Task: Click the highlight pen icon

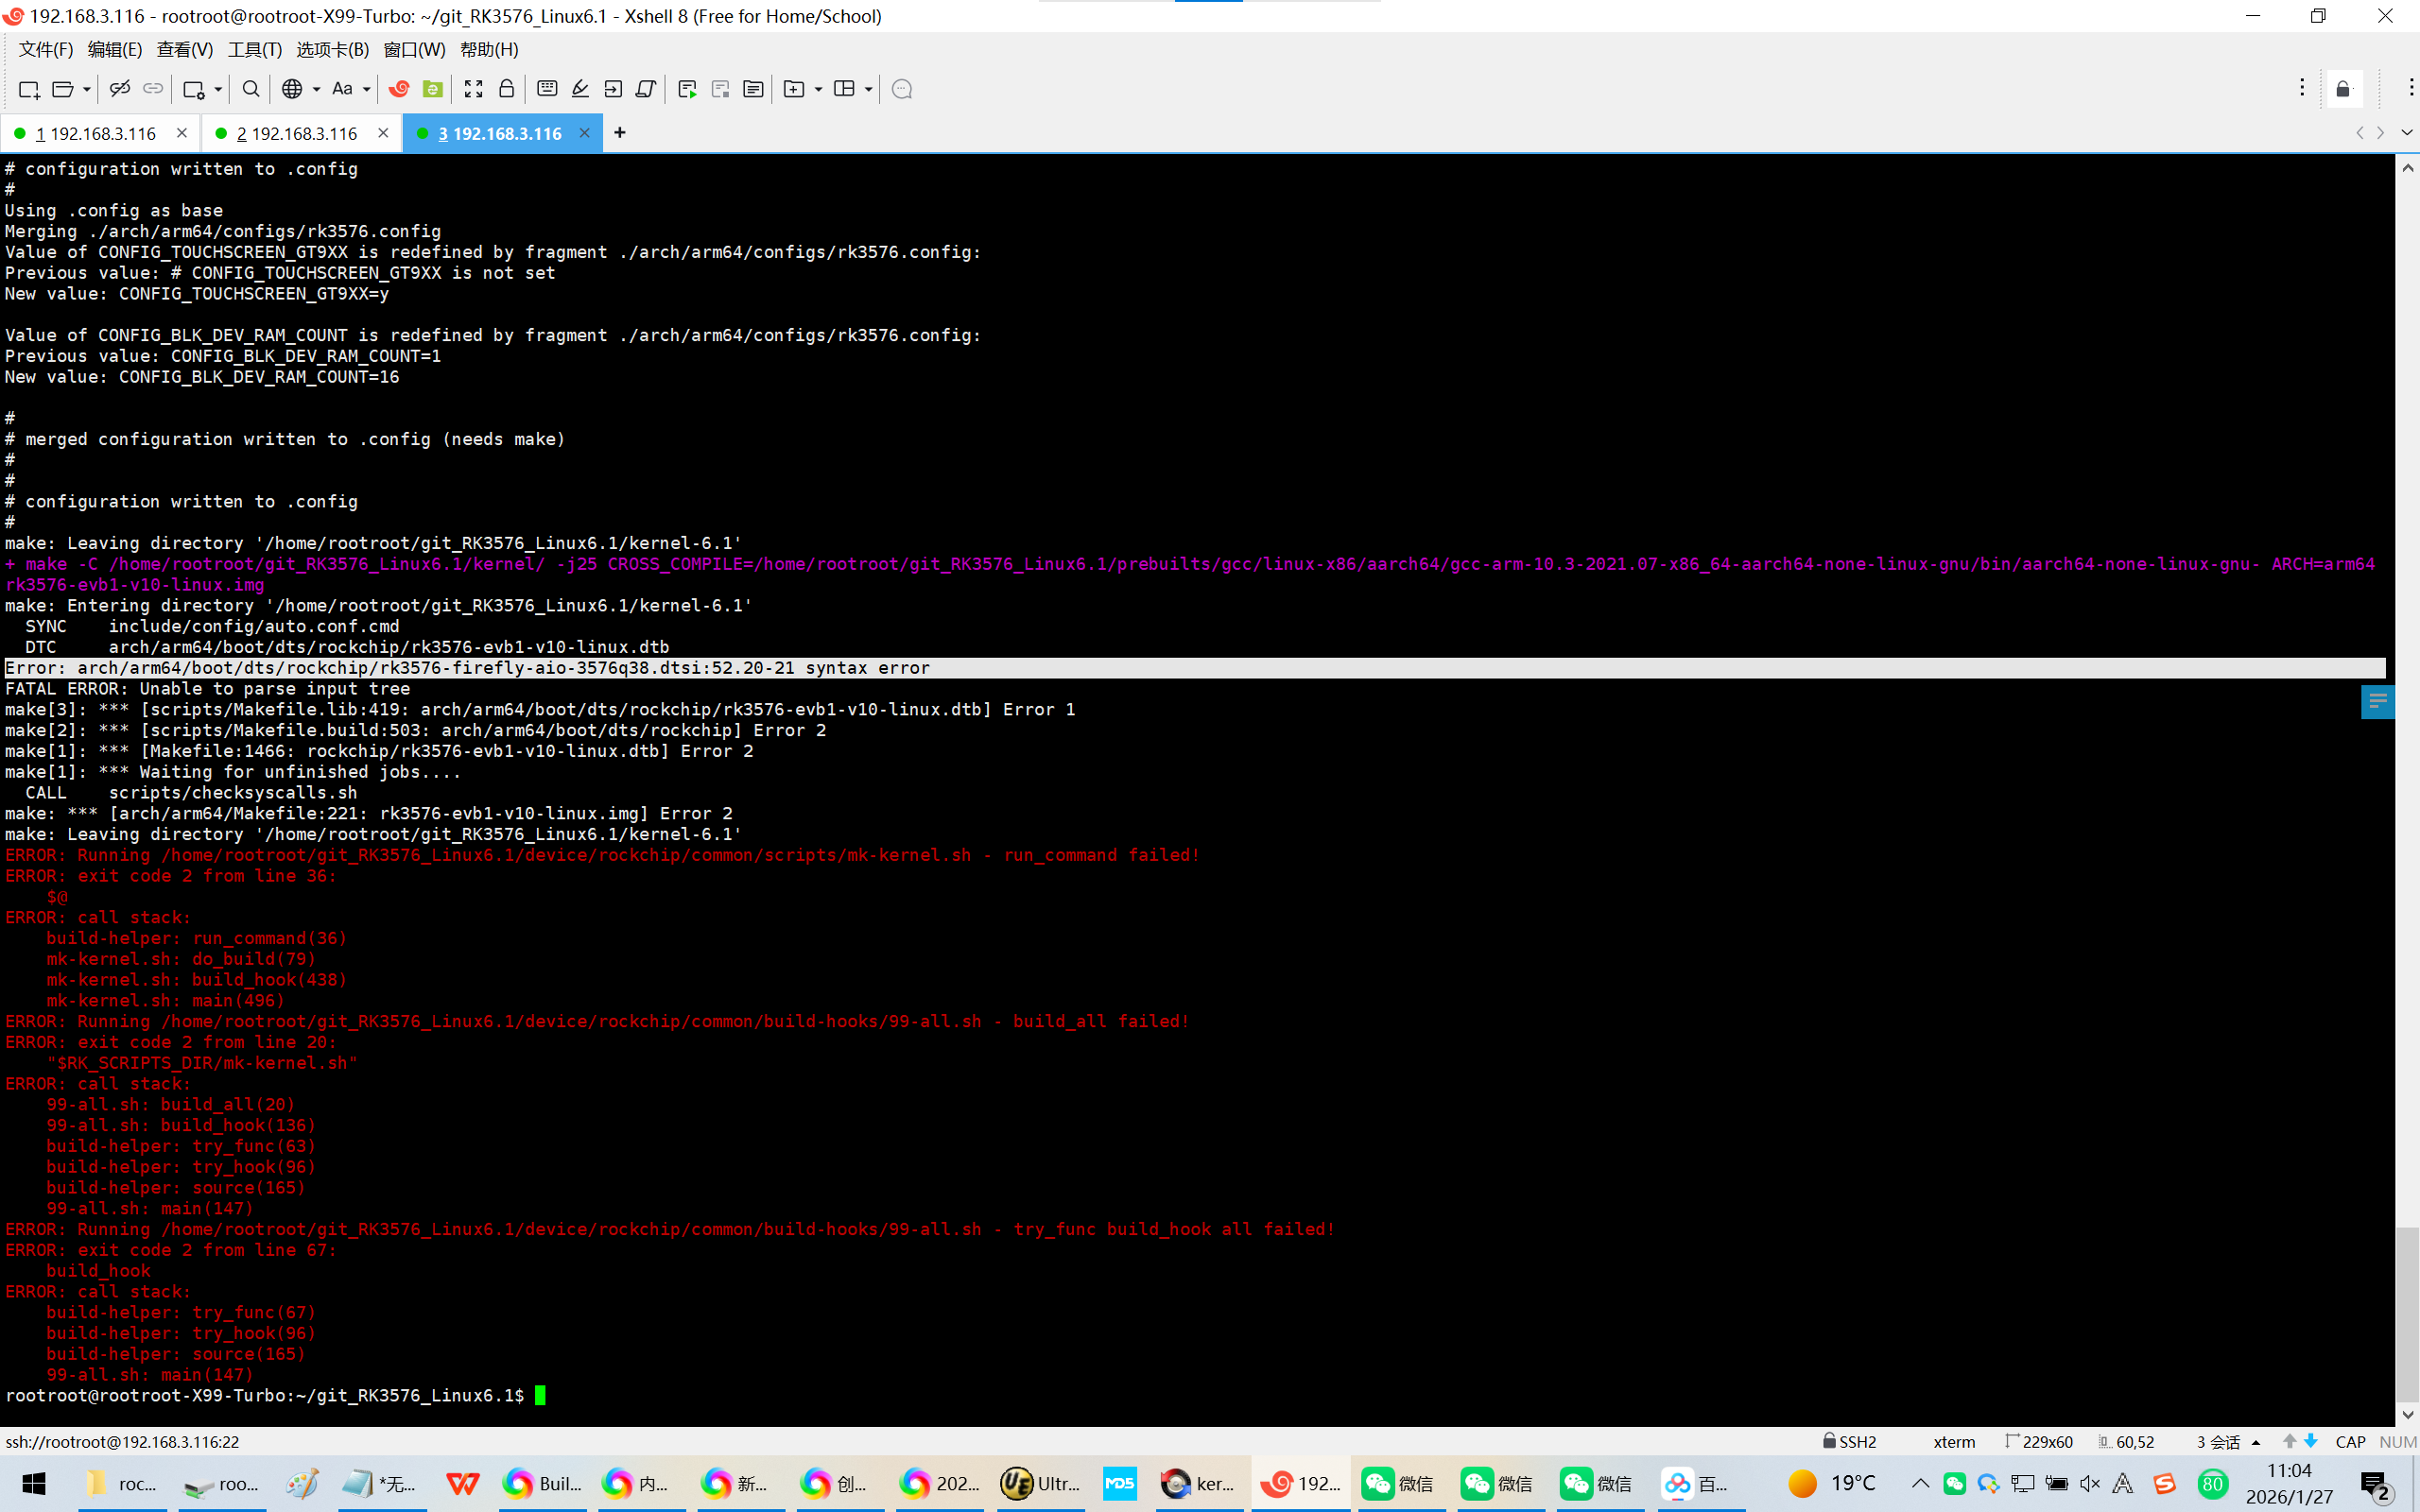Action: pos(580,89)
